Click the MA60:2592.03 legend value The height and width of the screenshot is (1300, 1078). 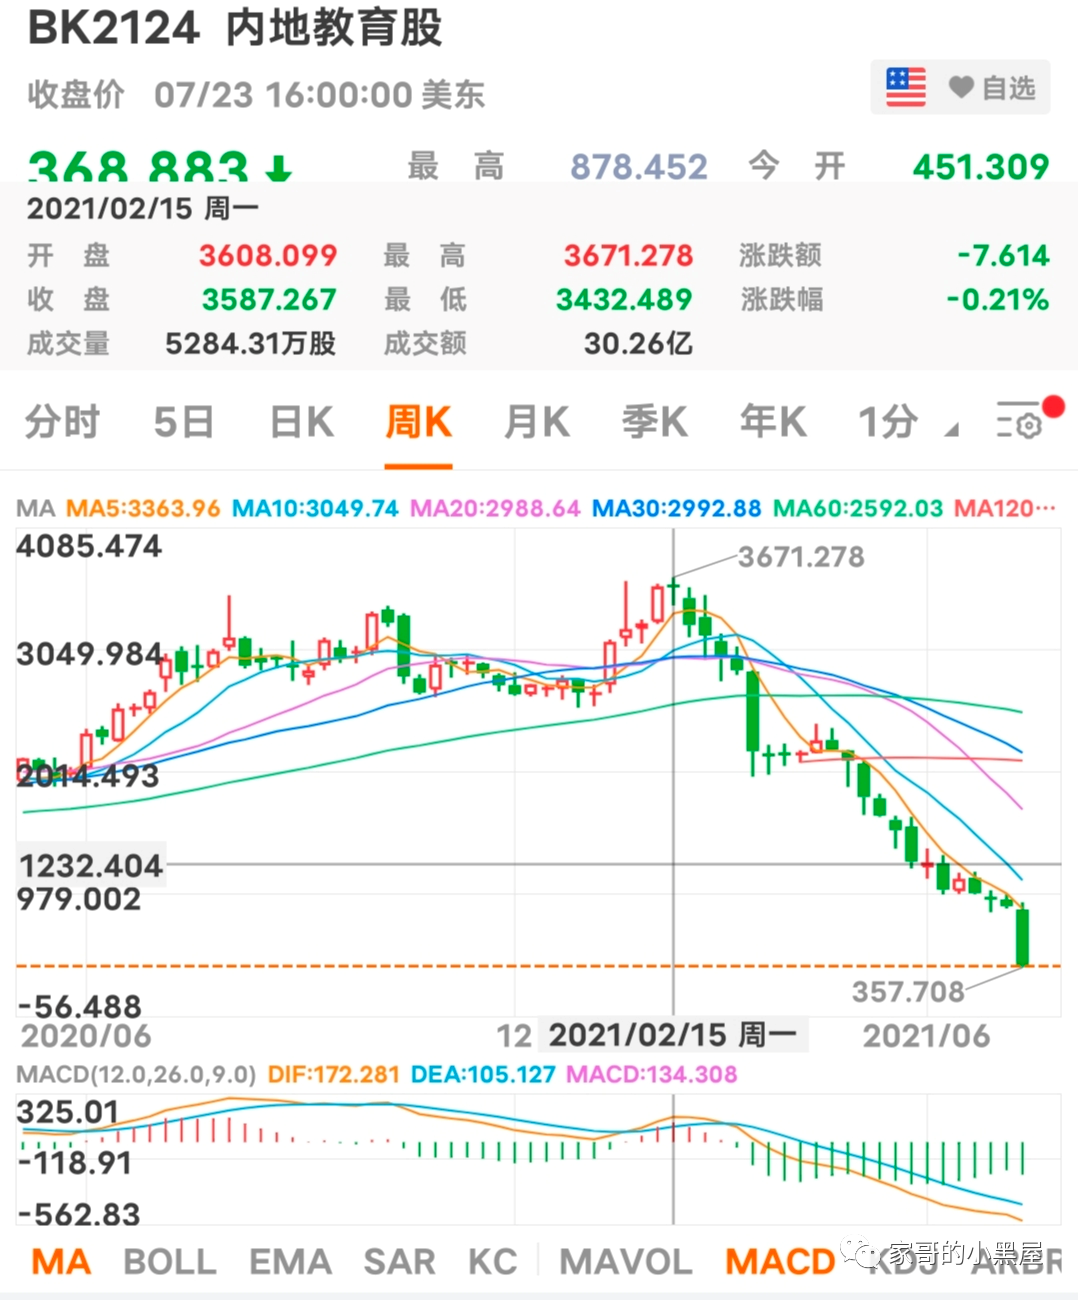point(858,508)
